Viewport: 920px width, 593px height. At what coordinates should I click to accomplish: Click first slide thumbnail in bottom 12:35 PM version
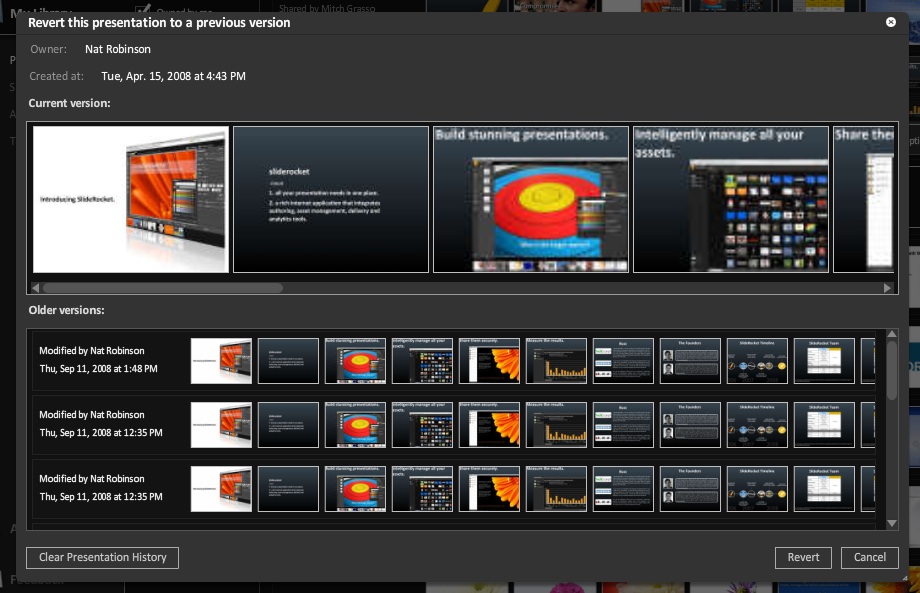221,489
